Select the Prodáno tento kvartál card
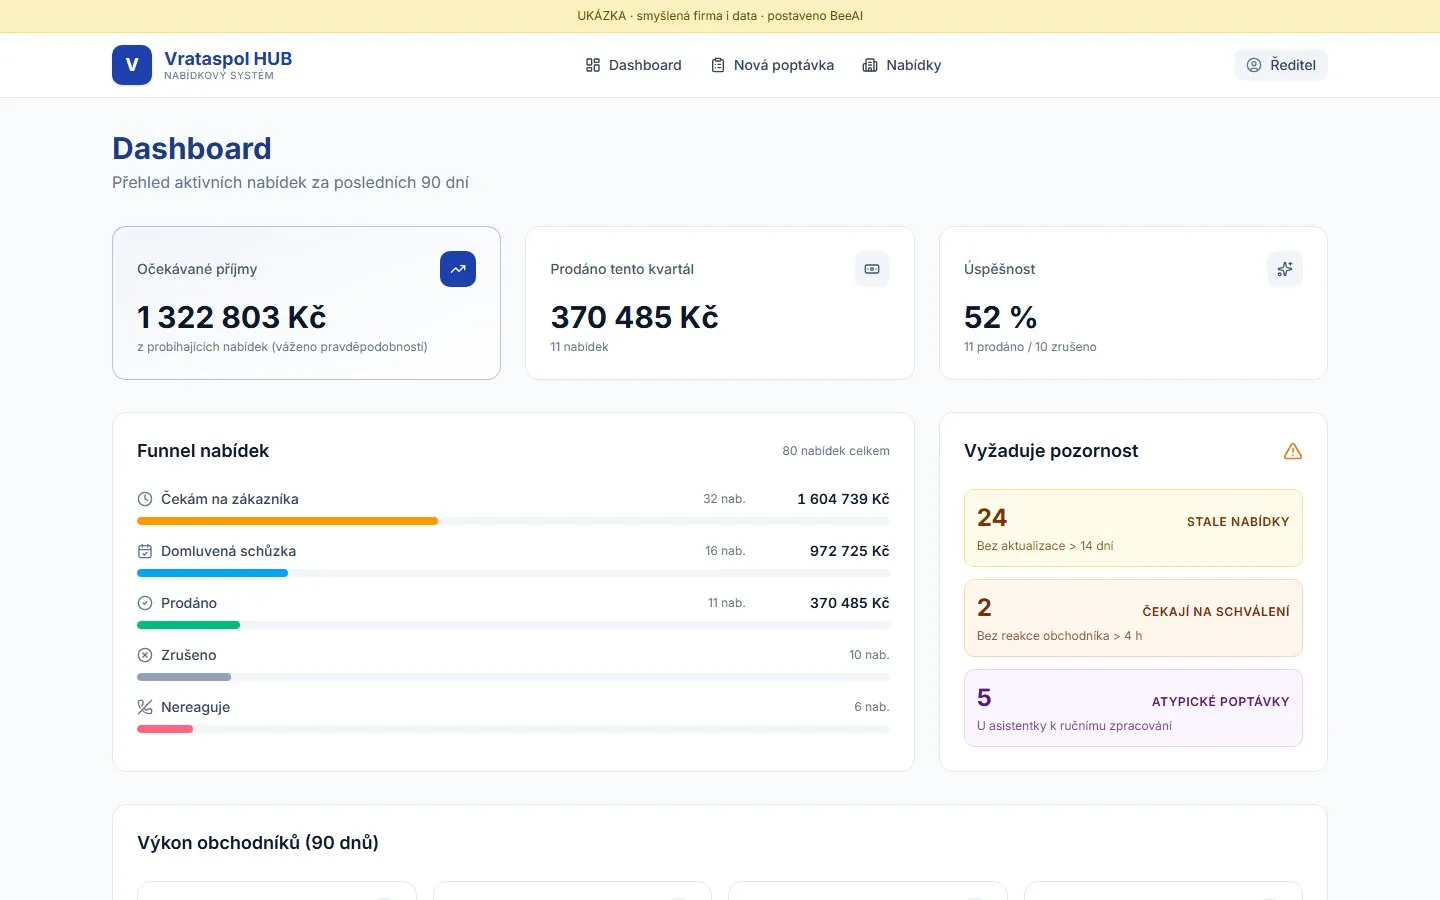This screenshot has height=900, width=1440. point(720,303)
